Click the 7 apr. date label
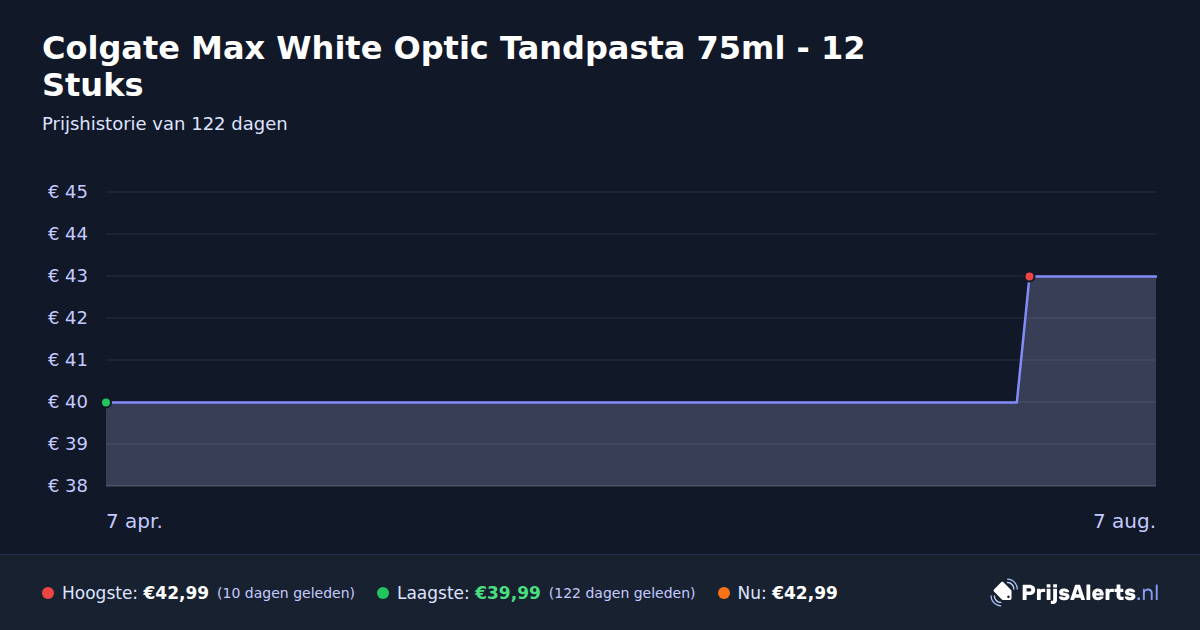Image resolution: width=1200 pixels, height=630 pixels. 134,521
